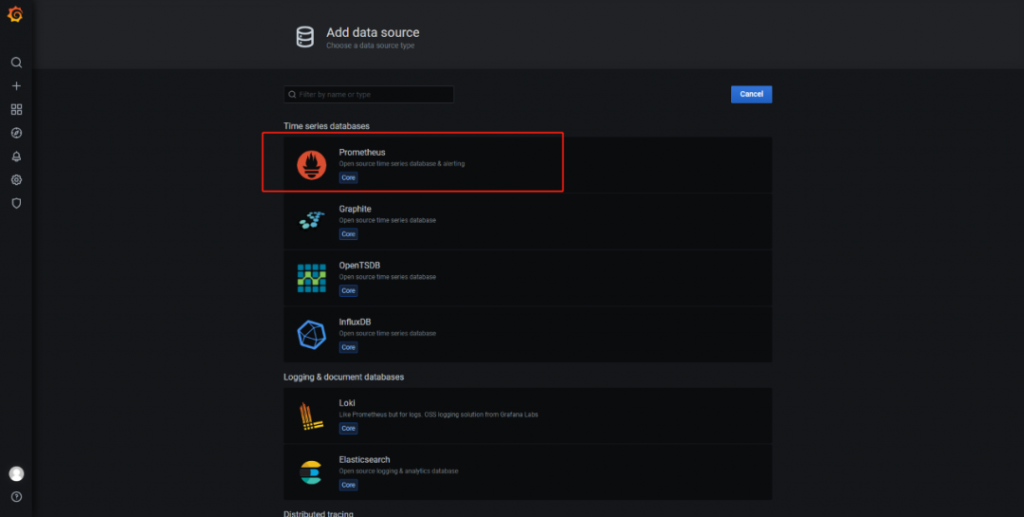Click the 'Distributed tracing' heading
The image size is (1024, 517).
318,513
